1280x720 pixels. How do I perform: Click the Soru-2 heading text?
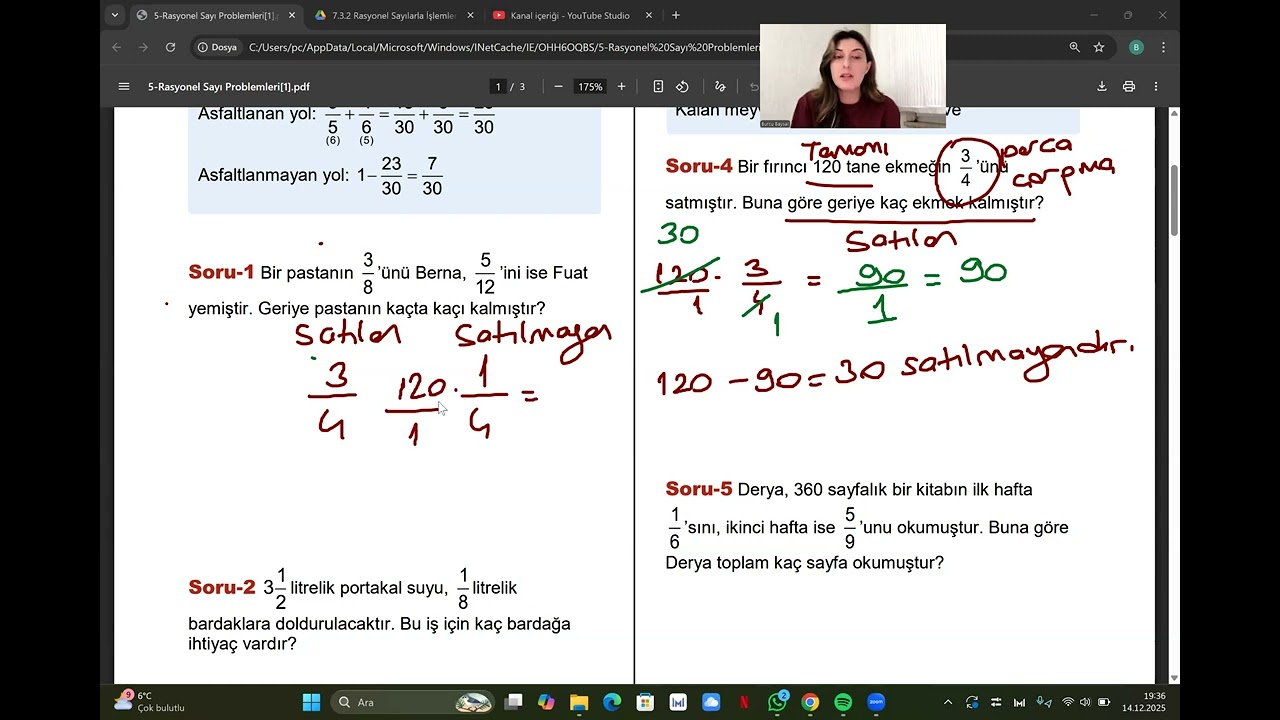click(222, 587)
